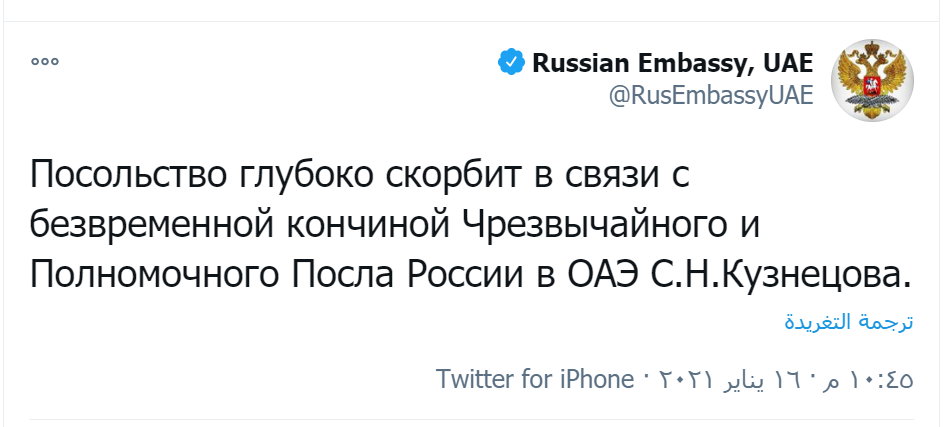Open the Twitter for iPhone source link
The height and width of the screenshot is (427, 947).
tap(535, 381)
